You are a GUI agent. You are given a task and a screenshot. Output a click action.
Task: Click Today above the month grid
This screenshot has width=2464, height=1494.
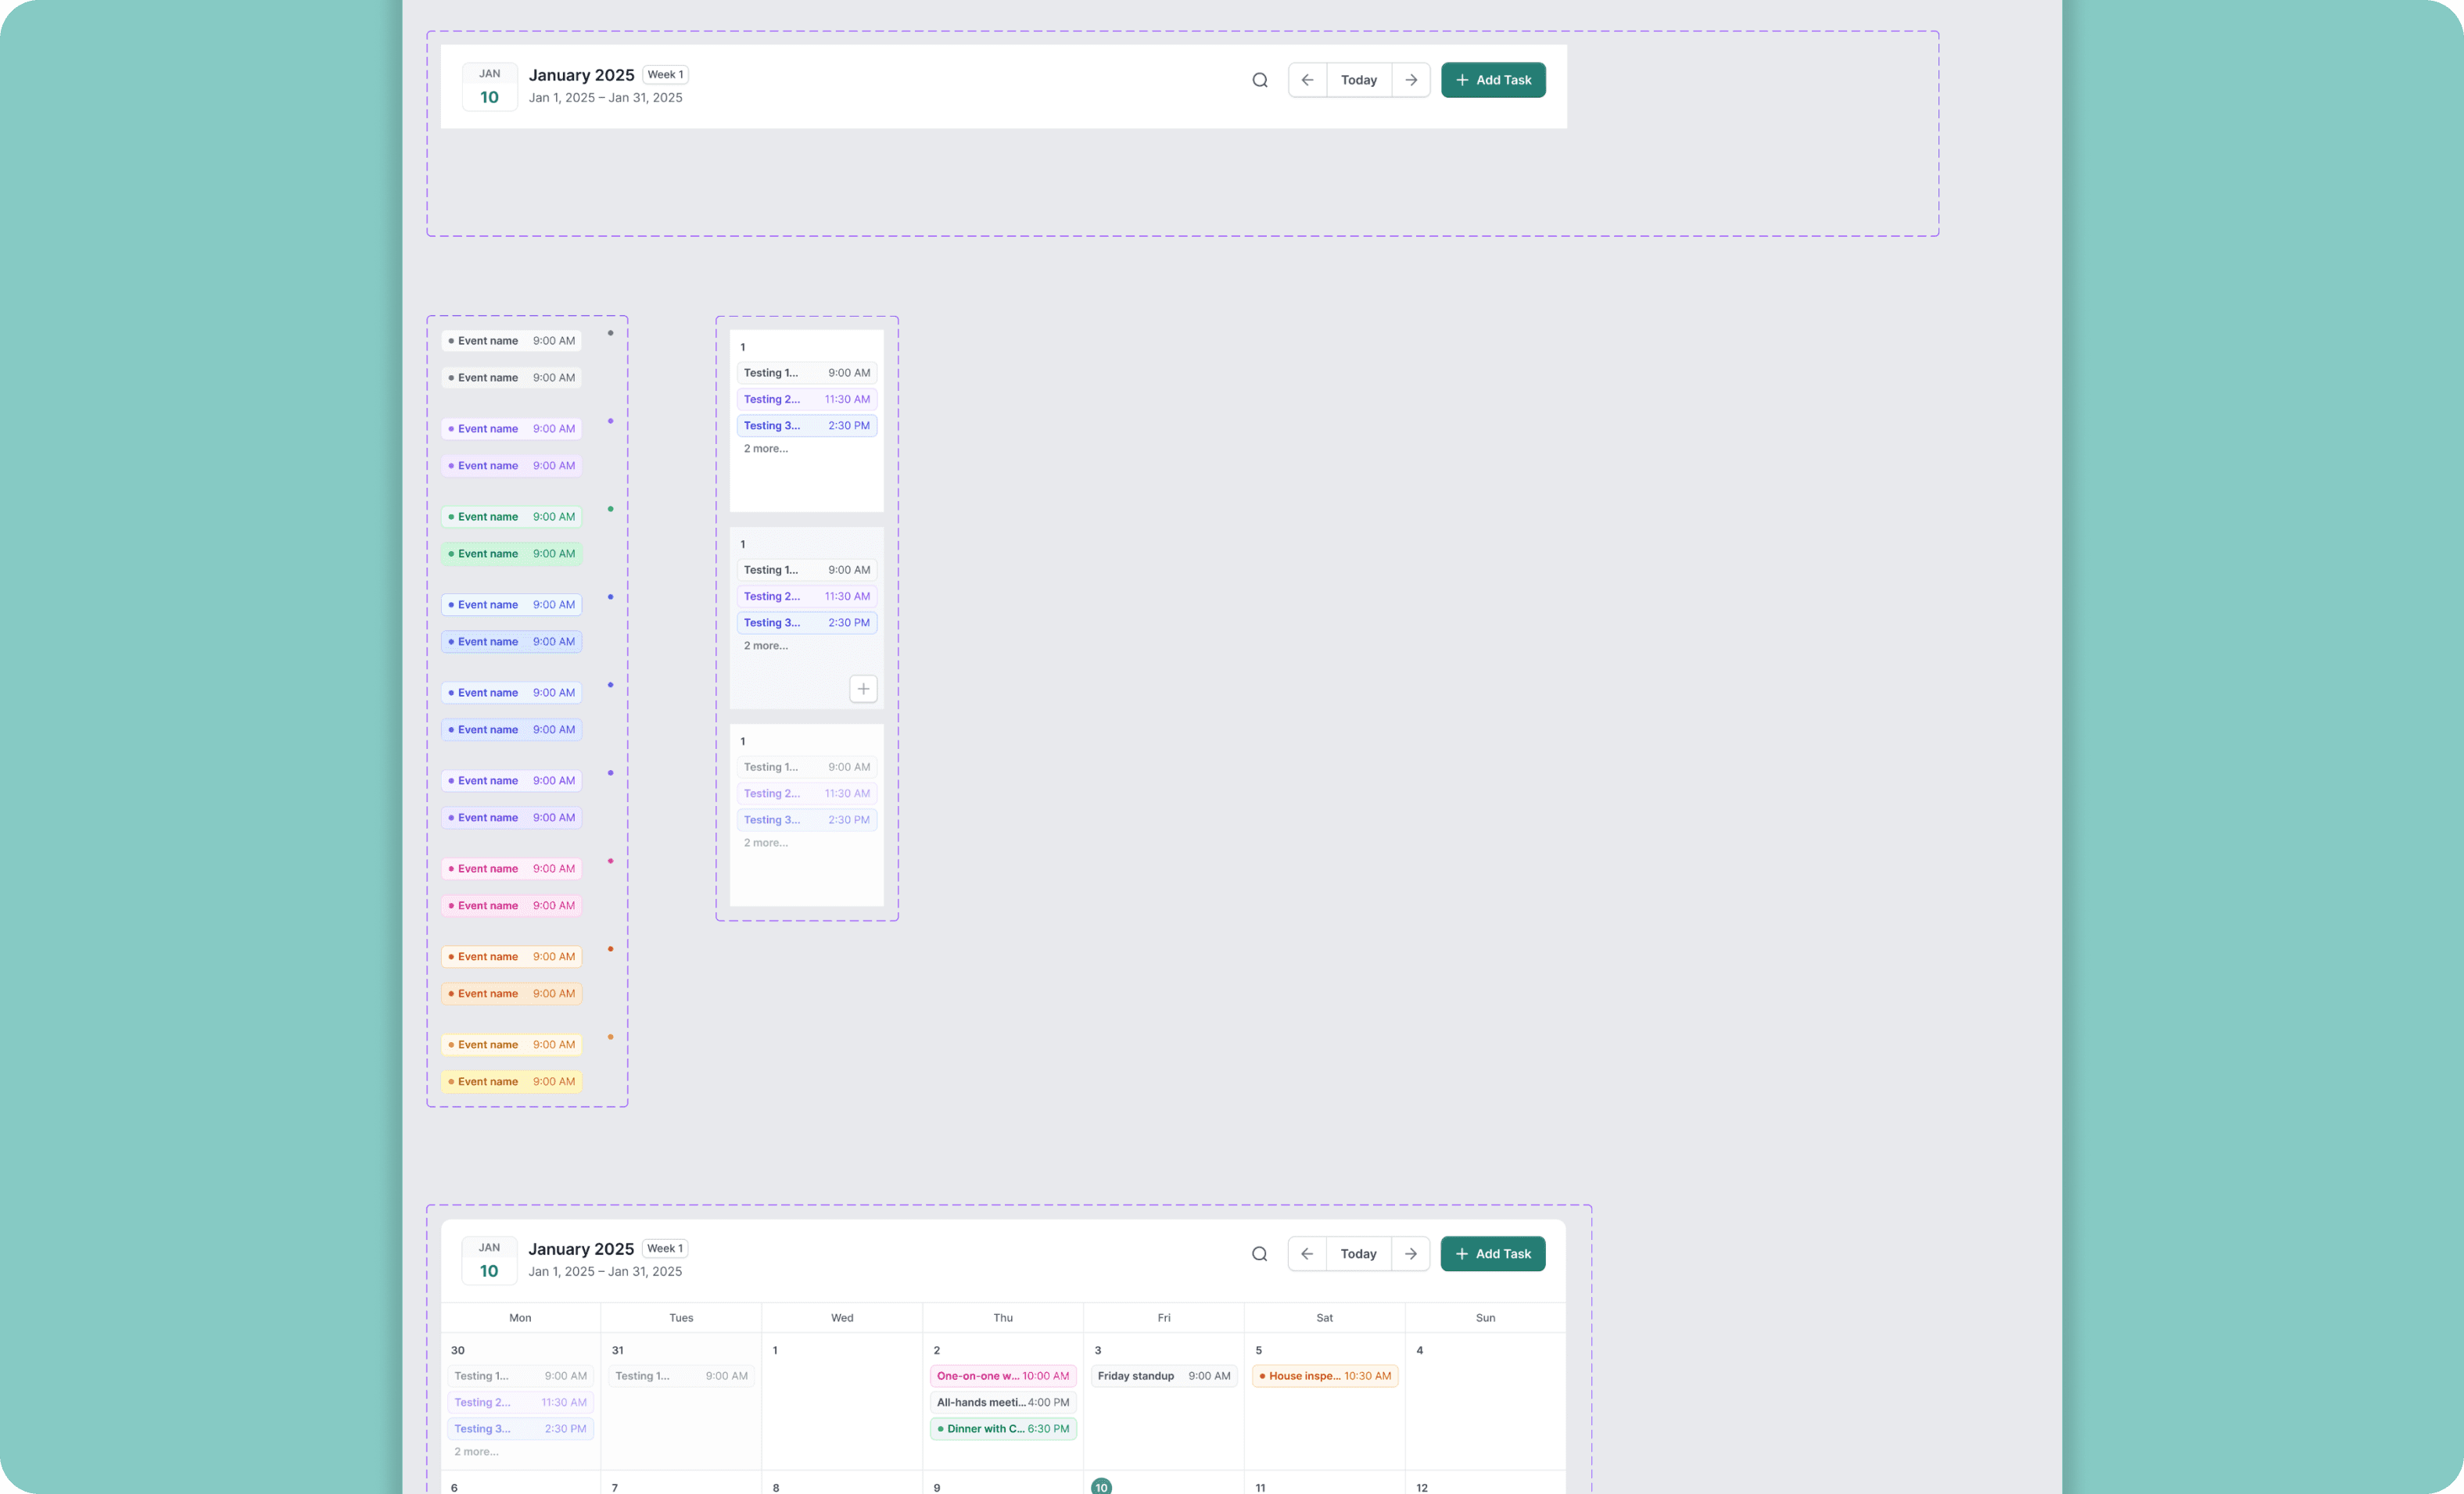tap(1358, 1254)
